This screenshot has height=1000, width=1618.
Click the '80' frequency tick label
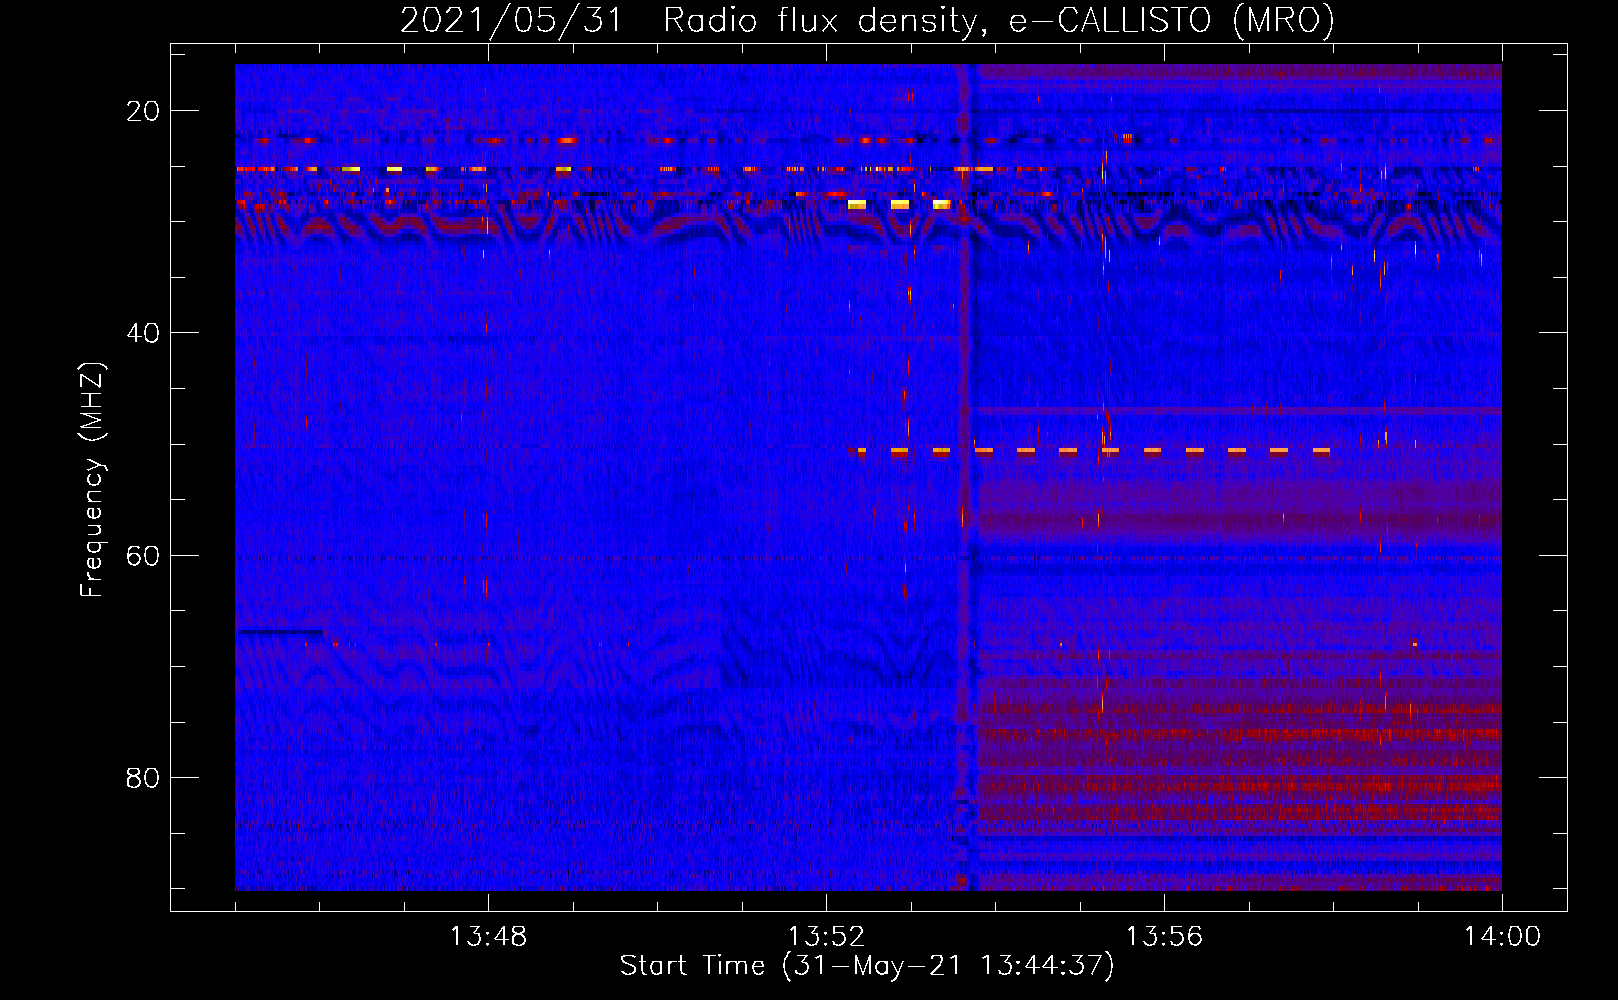pyautogui.click(x=143, y=777)
